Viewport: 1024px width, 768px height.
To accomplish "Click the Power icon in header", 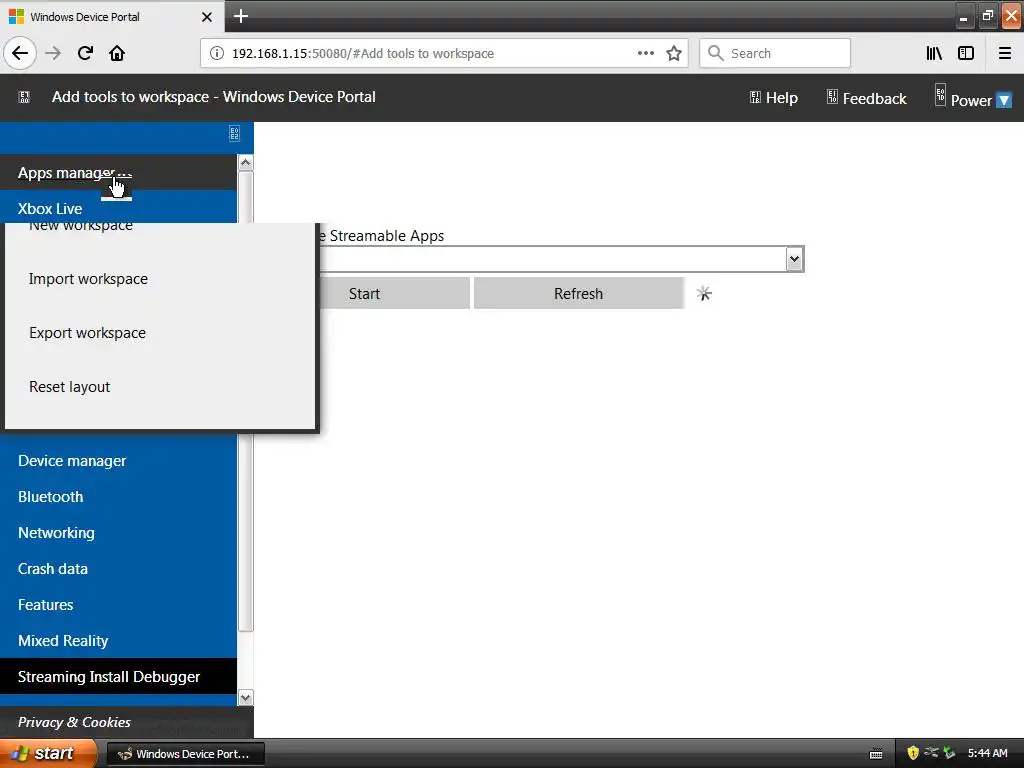I will pyautogui.click(x=940, y=94).
